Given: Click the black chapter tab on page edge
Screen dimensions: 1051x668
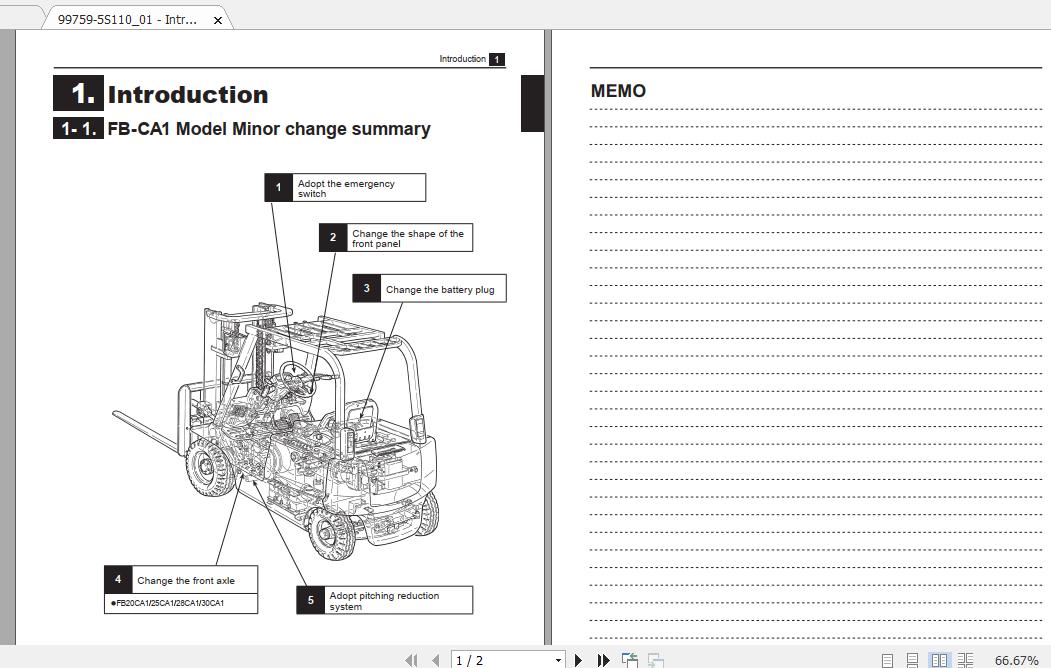Looking at the screenshot, I should coord(531,103).
